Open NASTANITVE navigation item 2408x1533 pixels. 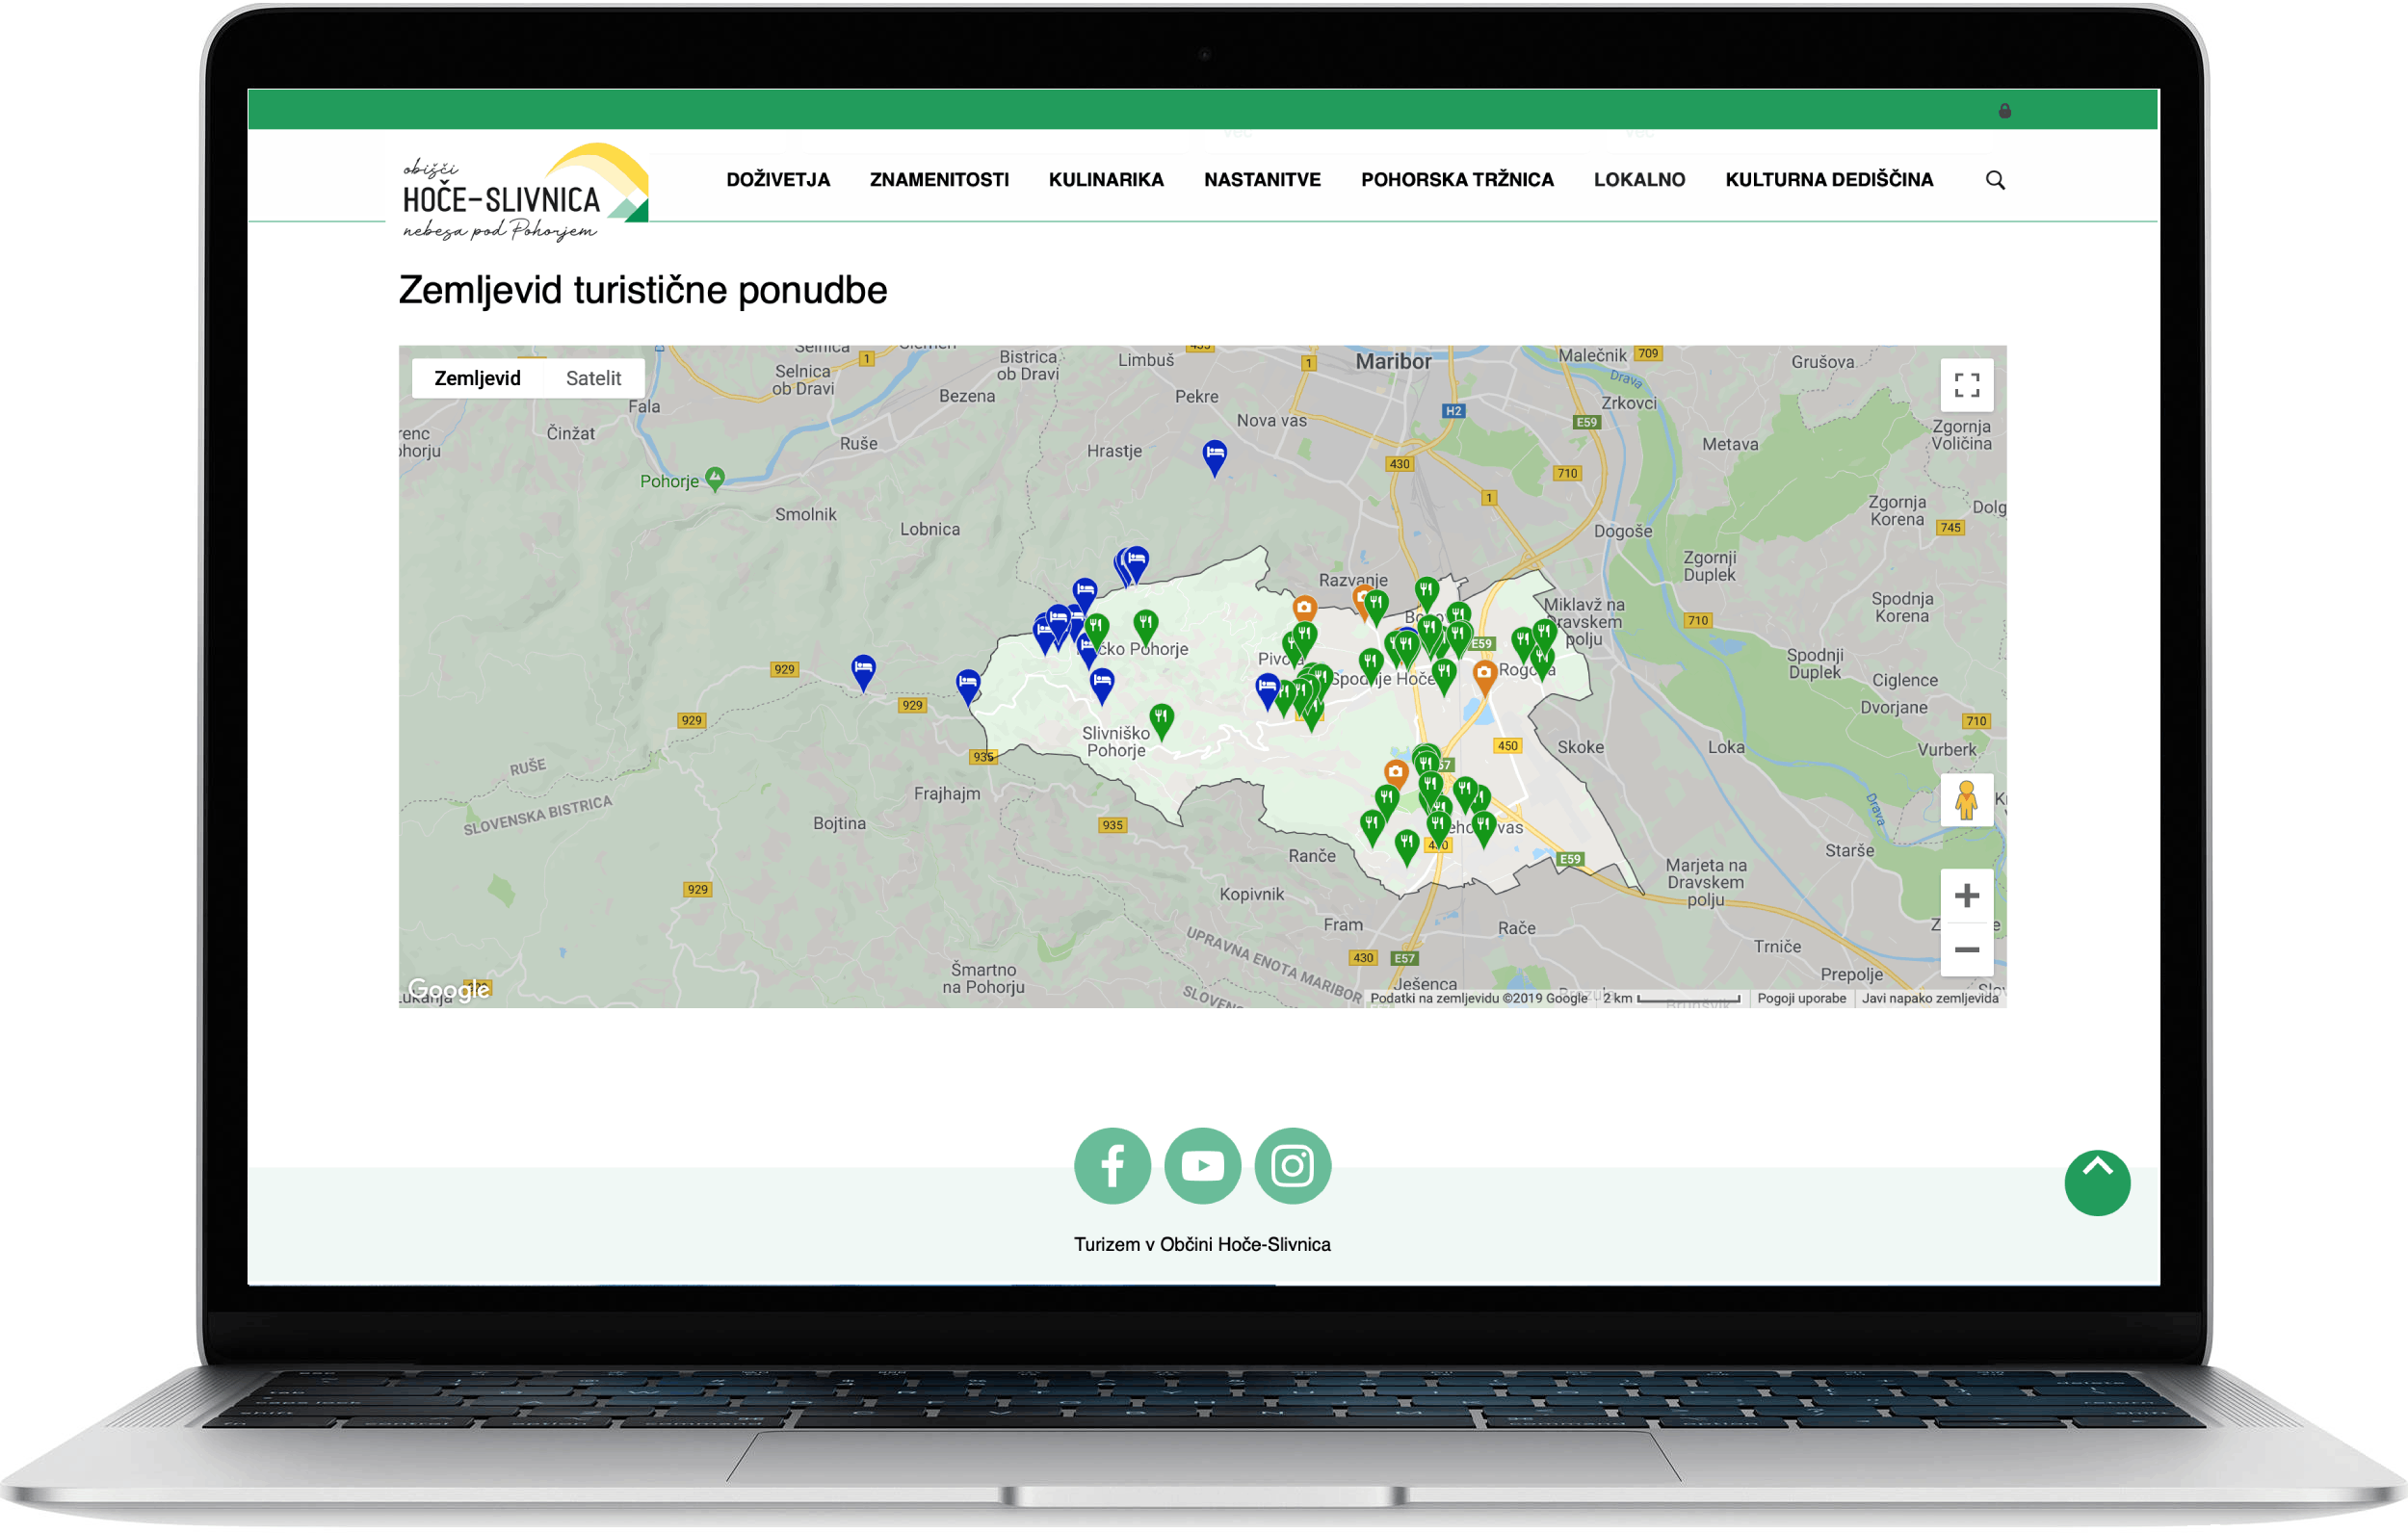(x=1262, y=180)
